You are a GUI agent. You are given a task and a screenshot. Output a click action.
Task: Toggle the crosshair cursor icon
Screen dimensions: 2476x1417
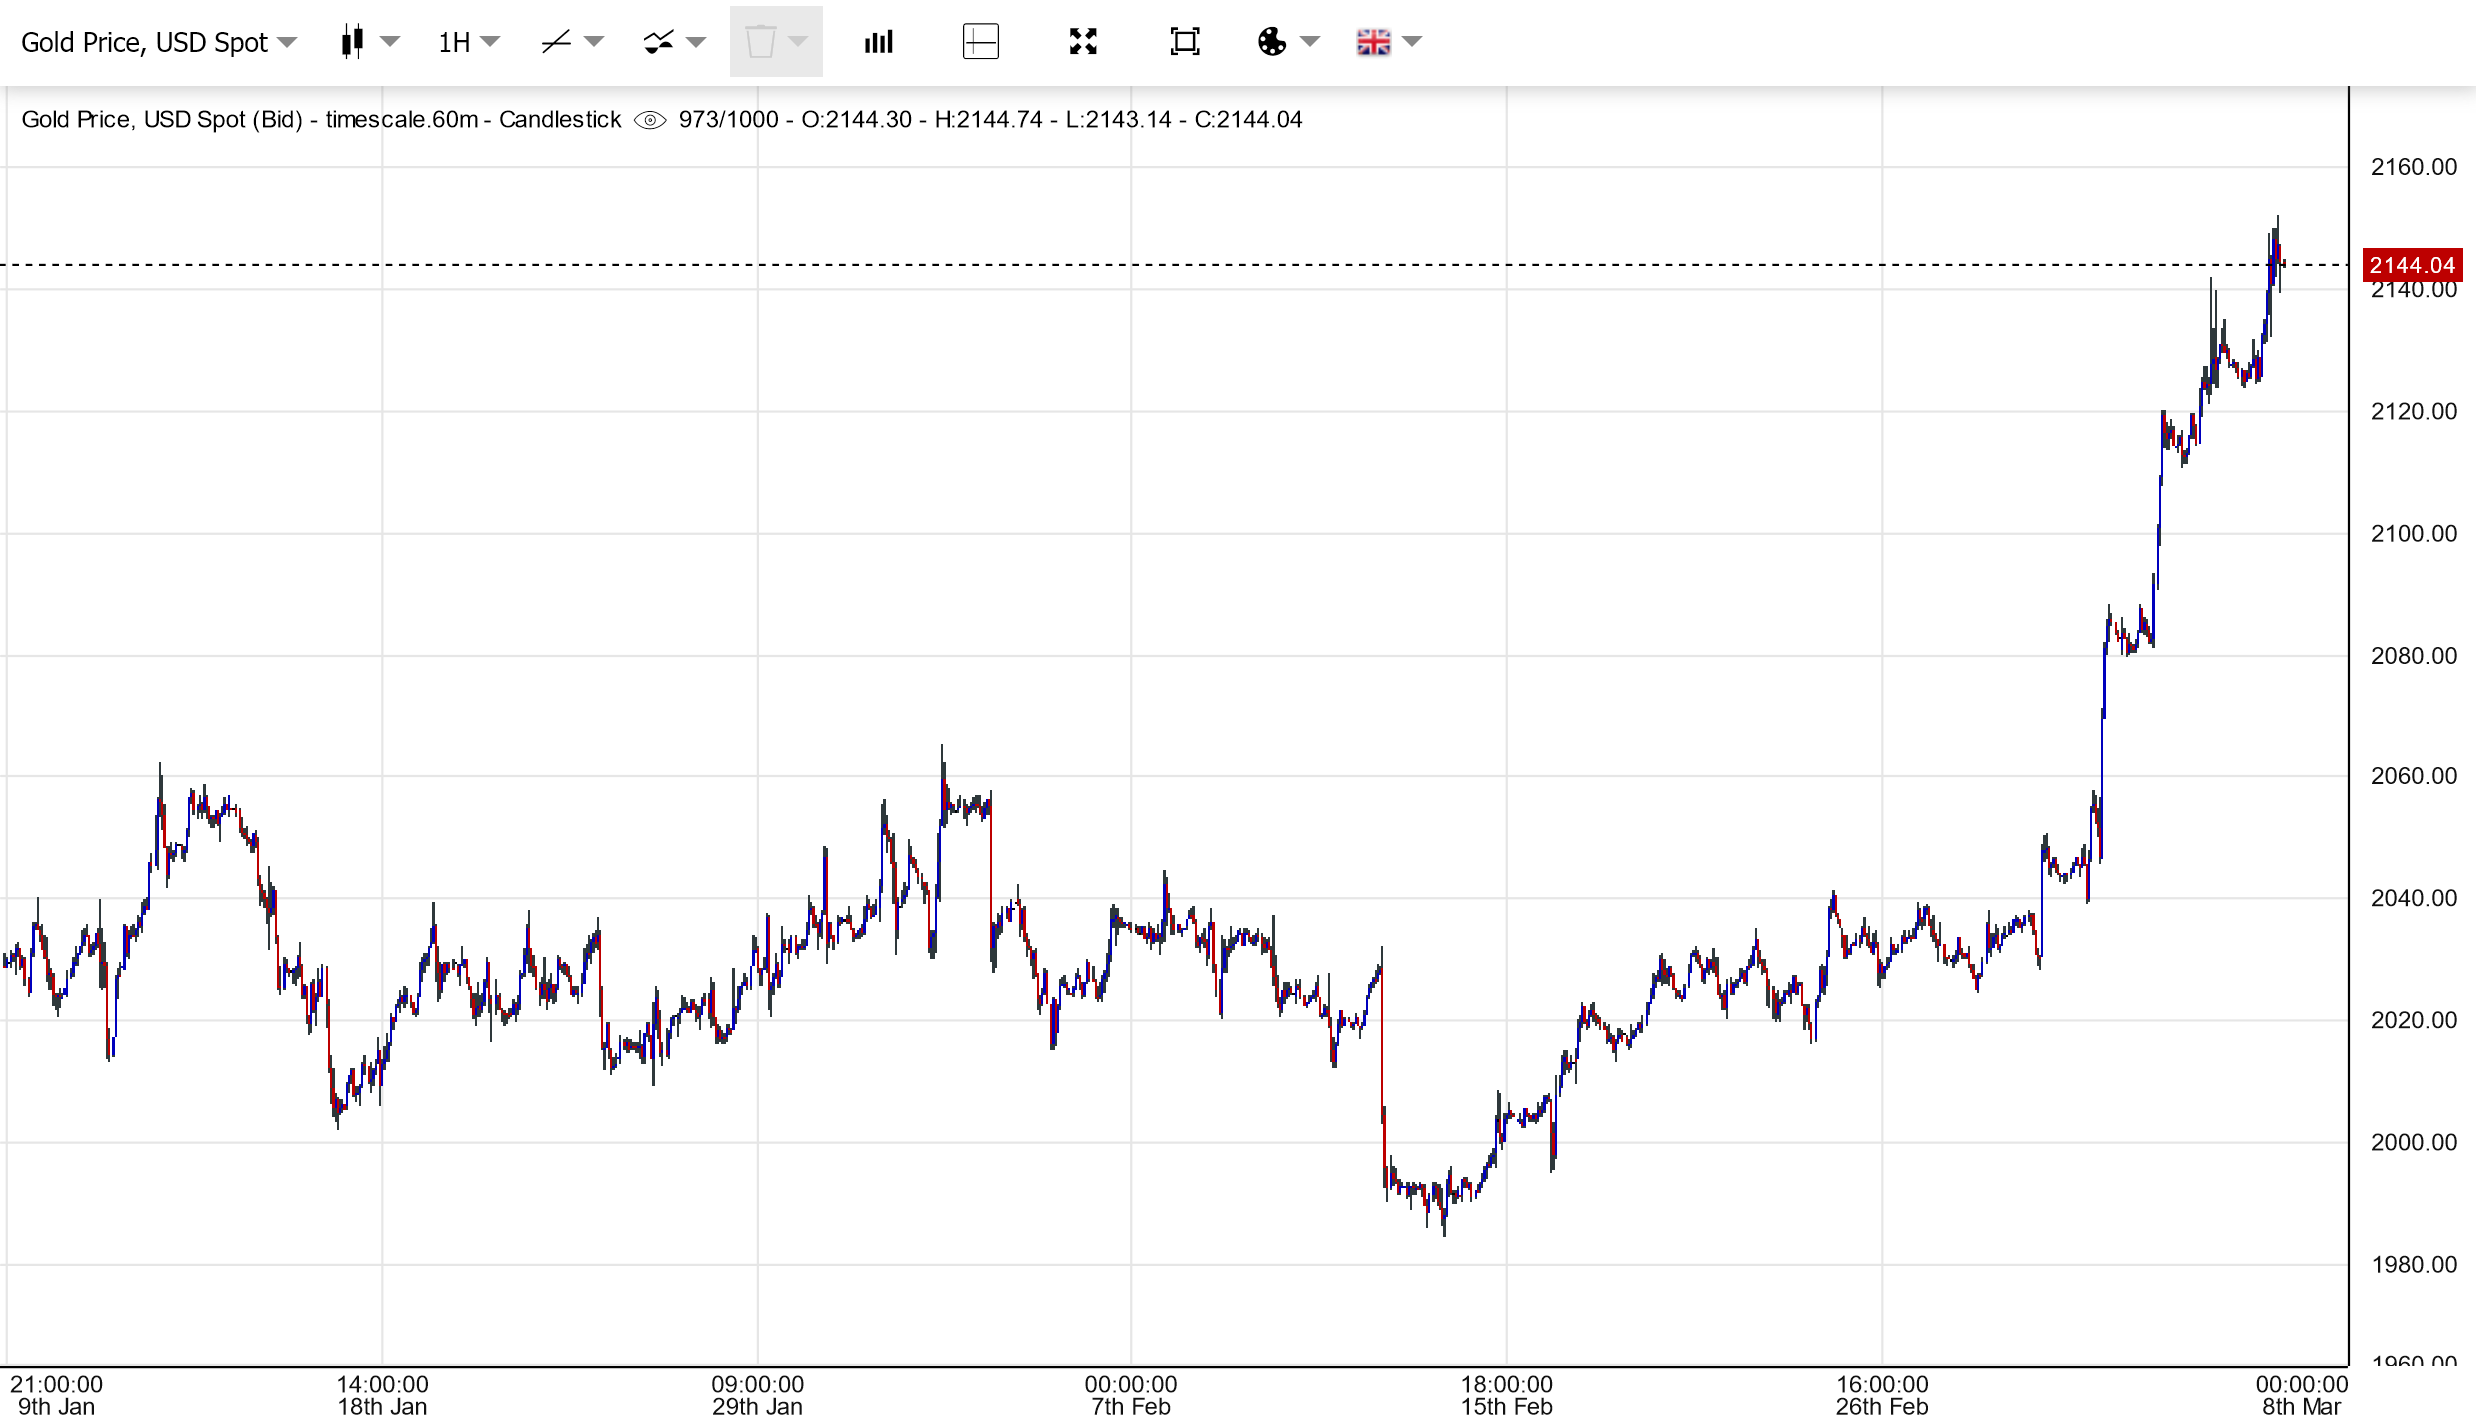tap(980, 42)
